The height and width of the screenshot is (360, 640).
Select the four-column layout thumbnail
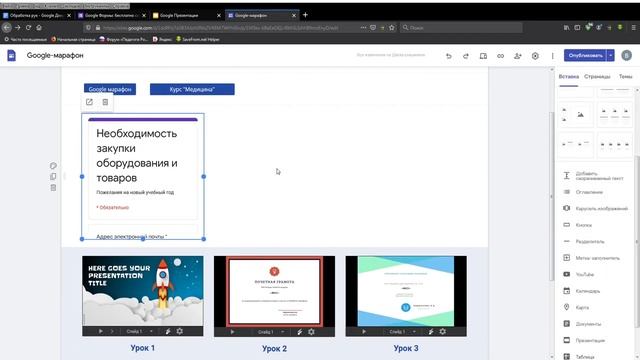point(615,144)
